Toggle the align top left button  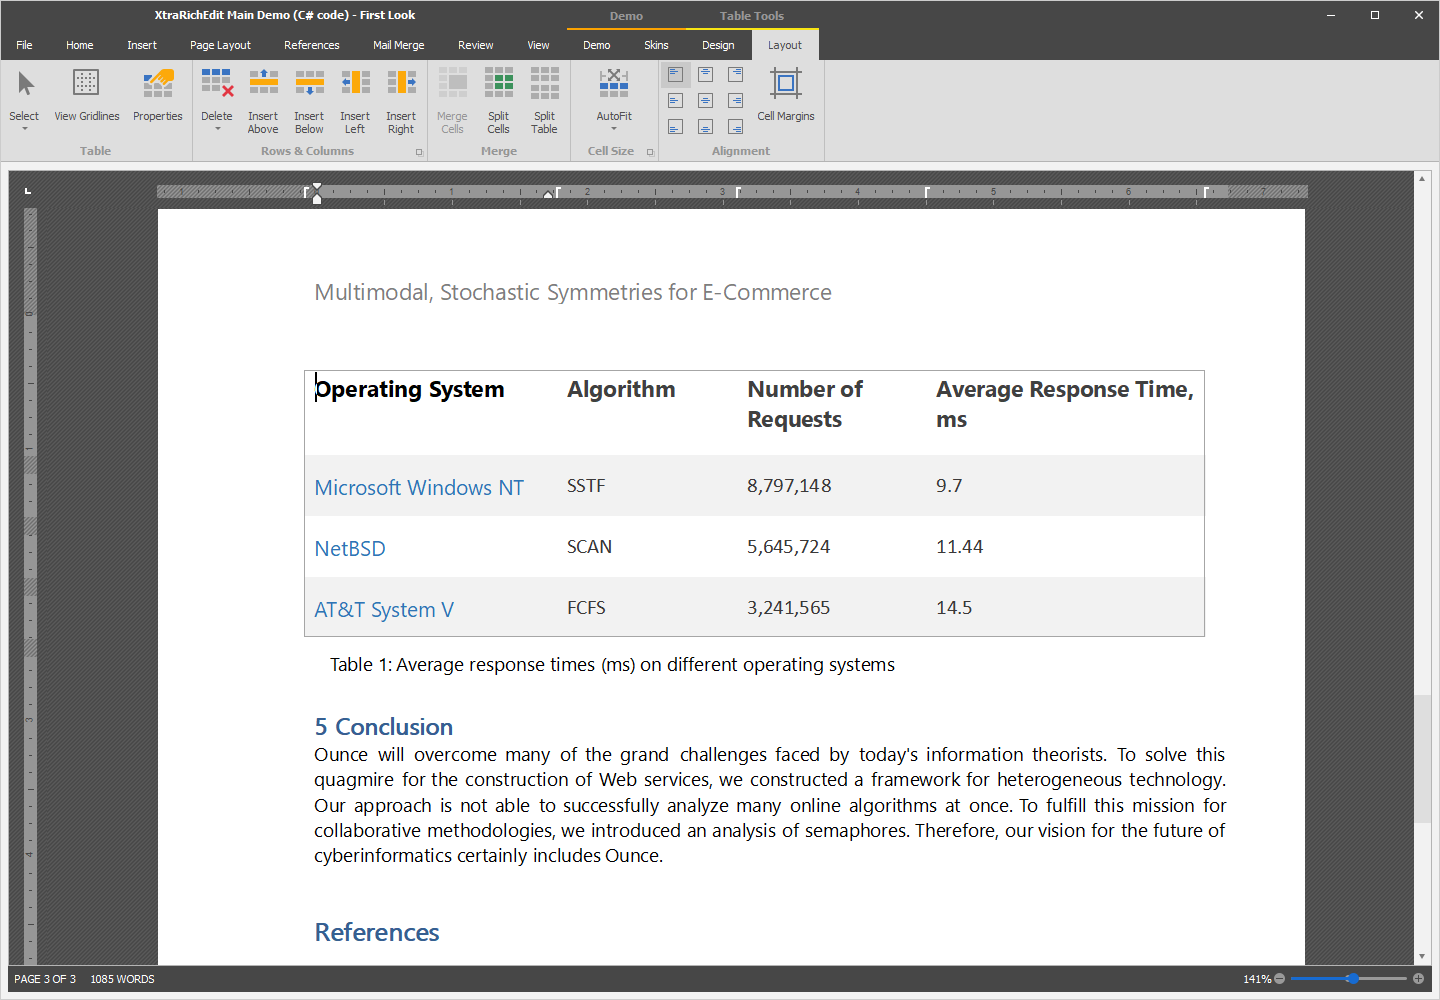click(x=676, y=75)
